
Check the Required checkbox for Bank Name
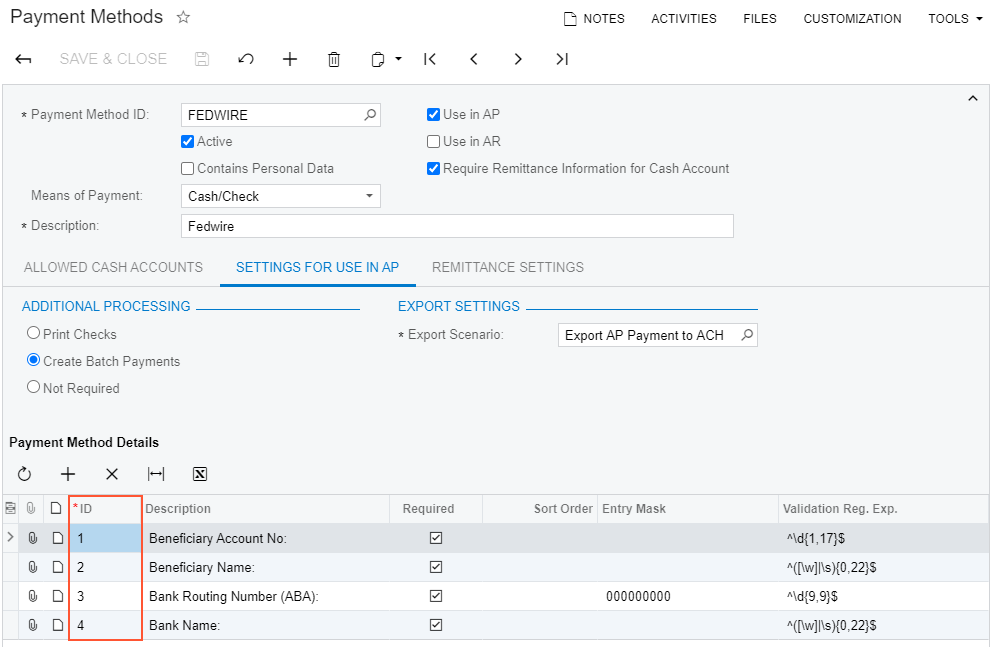click(436, 624)
